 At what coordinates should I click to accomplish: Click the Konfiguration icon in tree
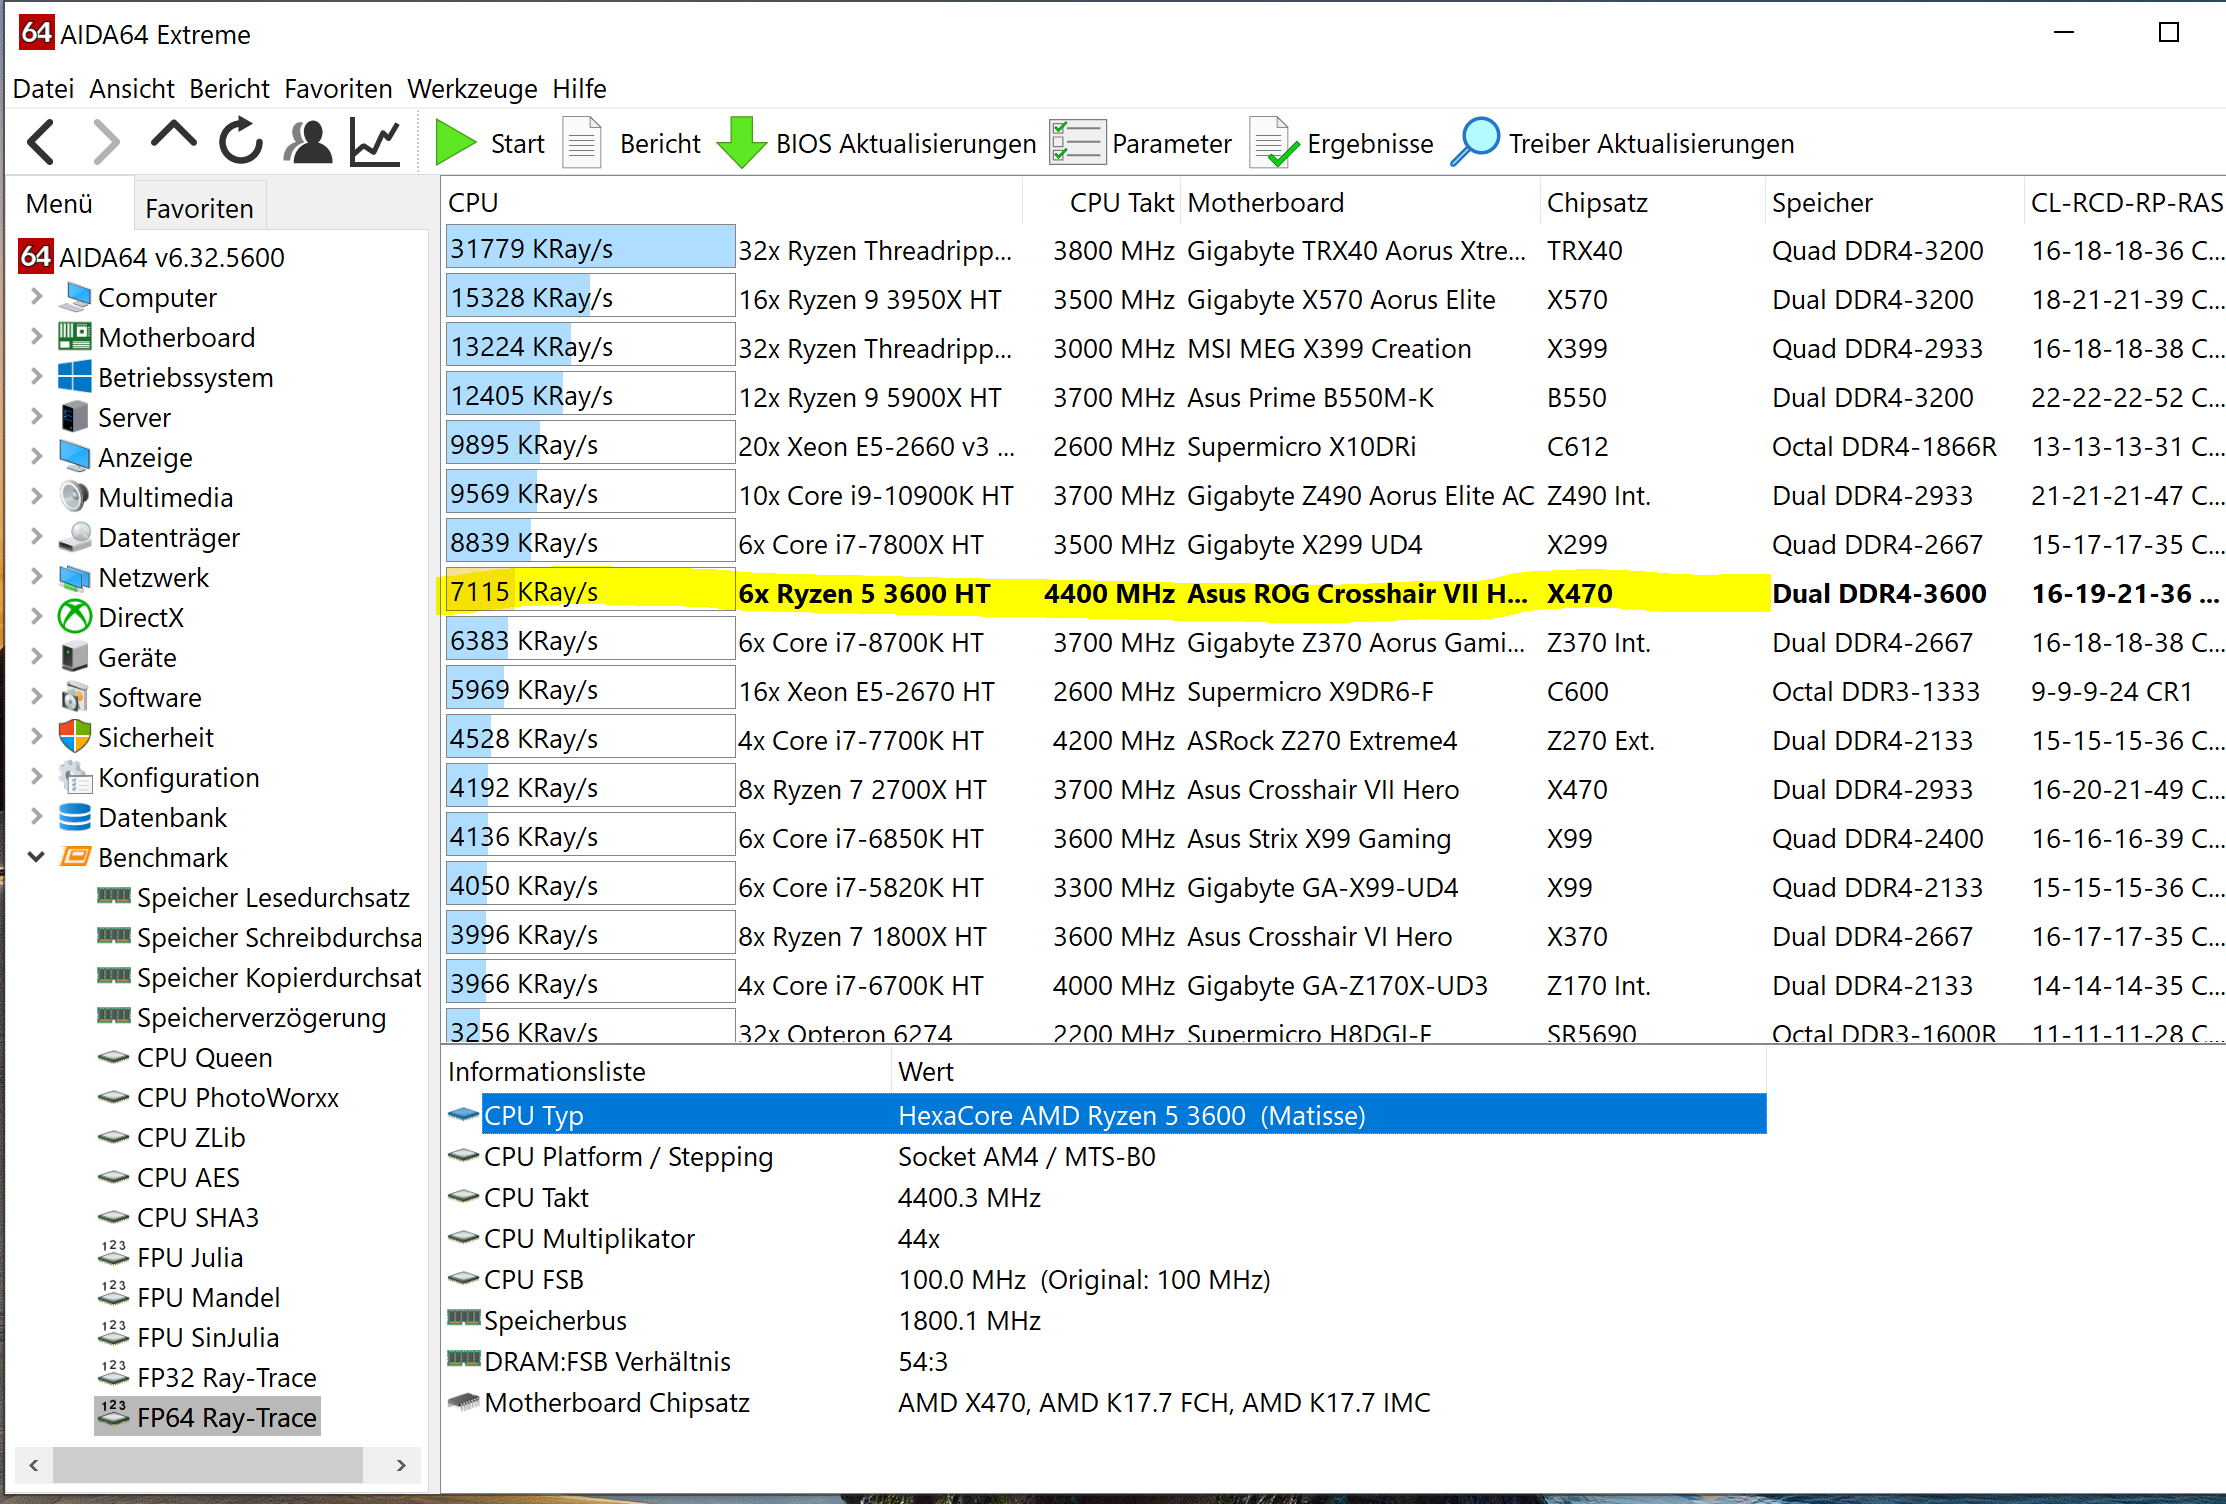coord(75,777)
